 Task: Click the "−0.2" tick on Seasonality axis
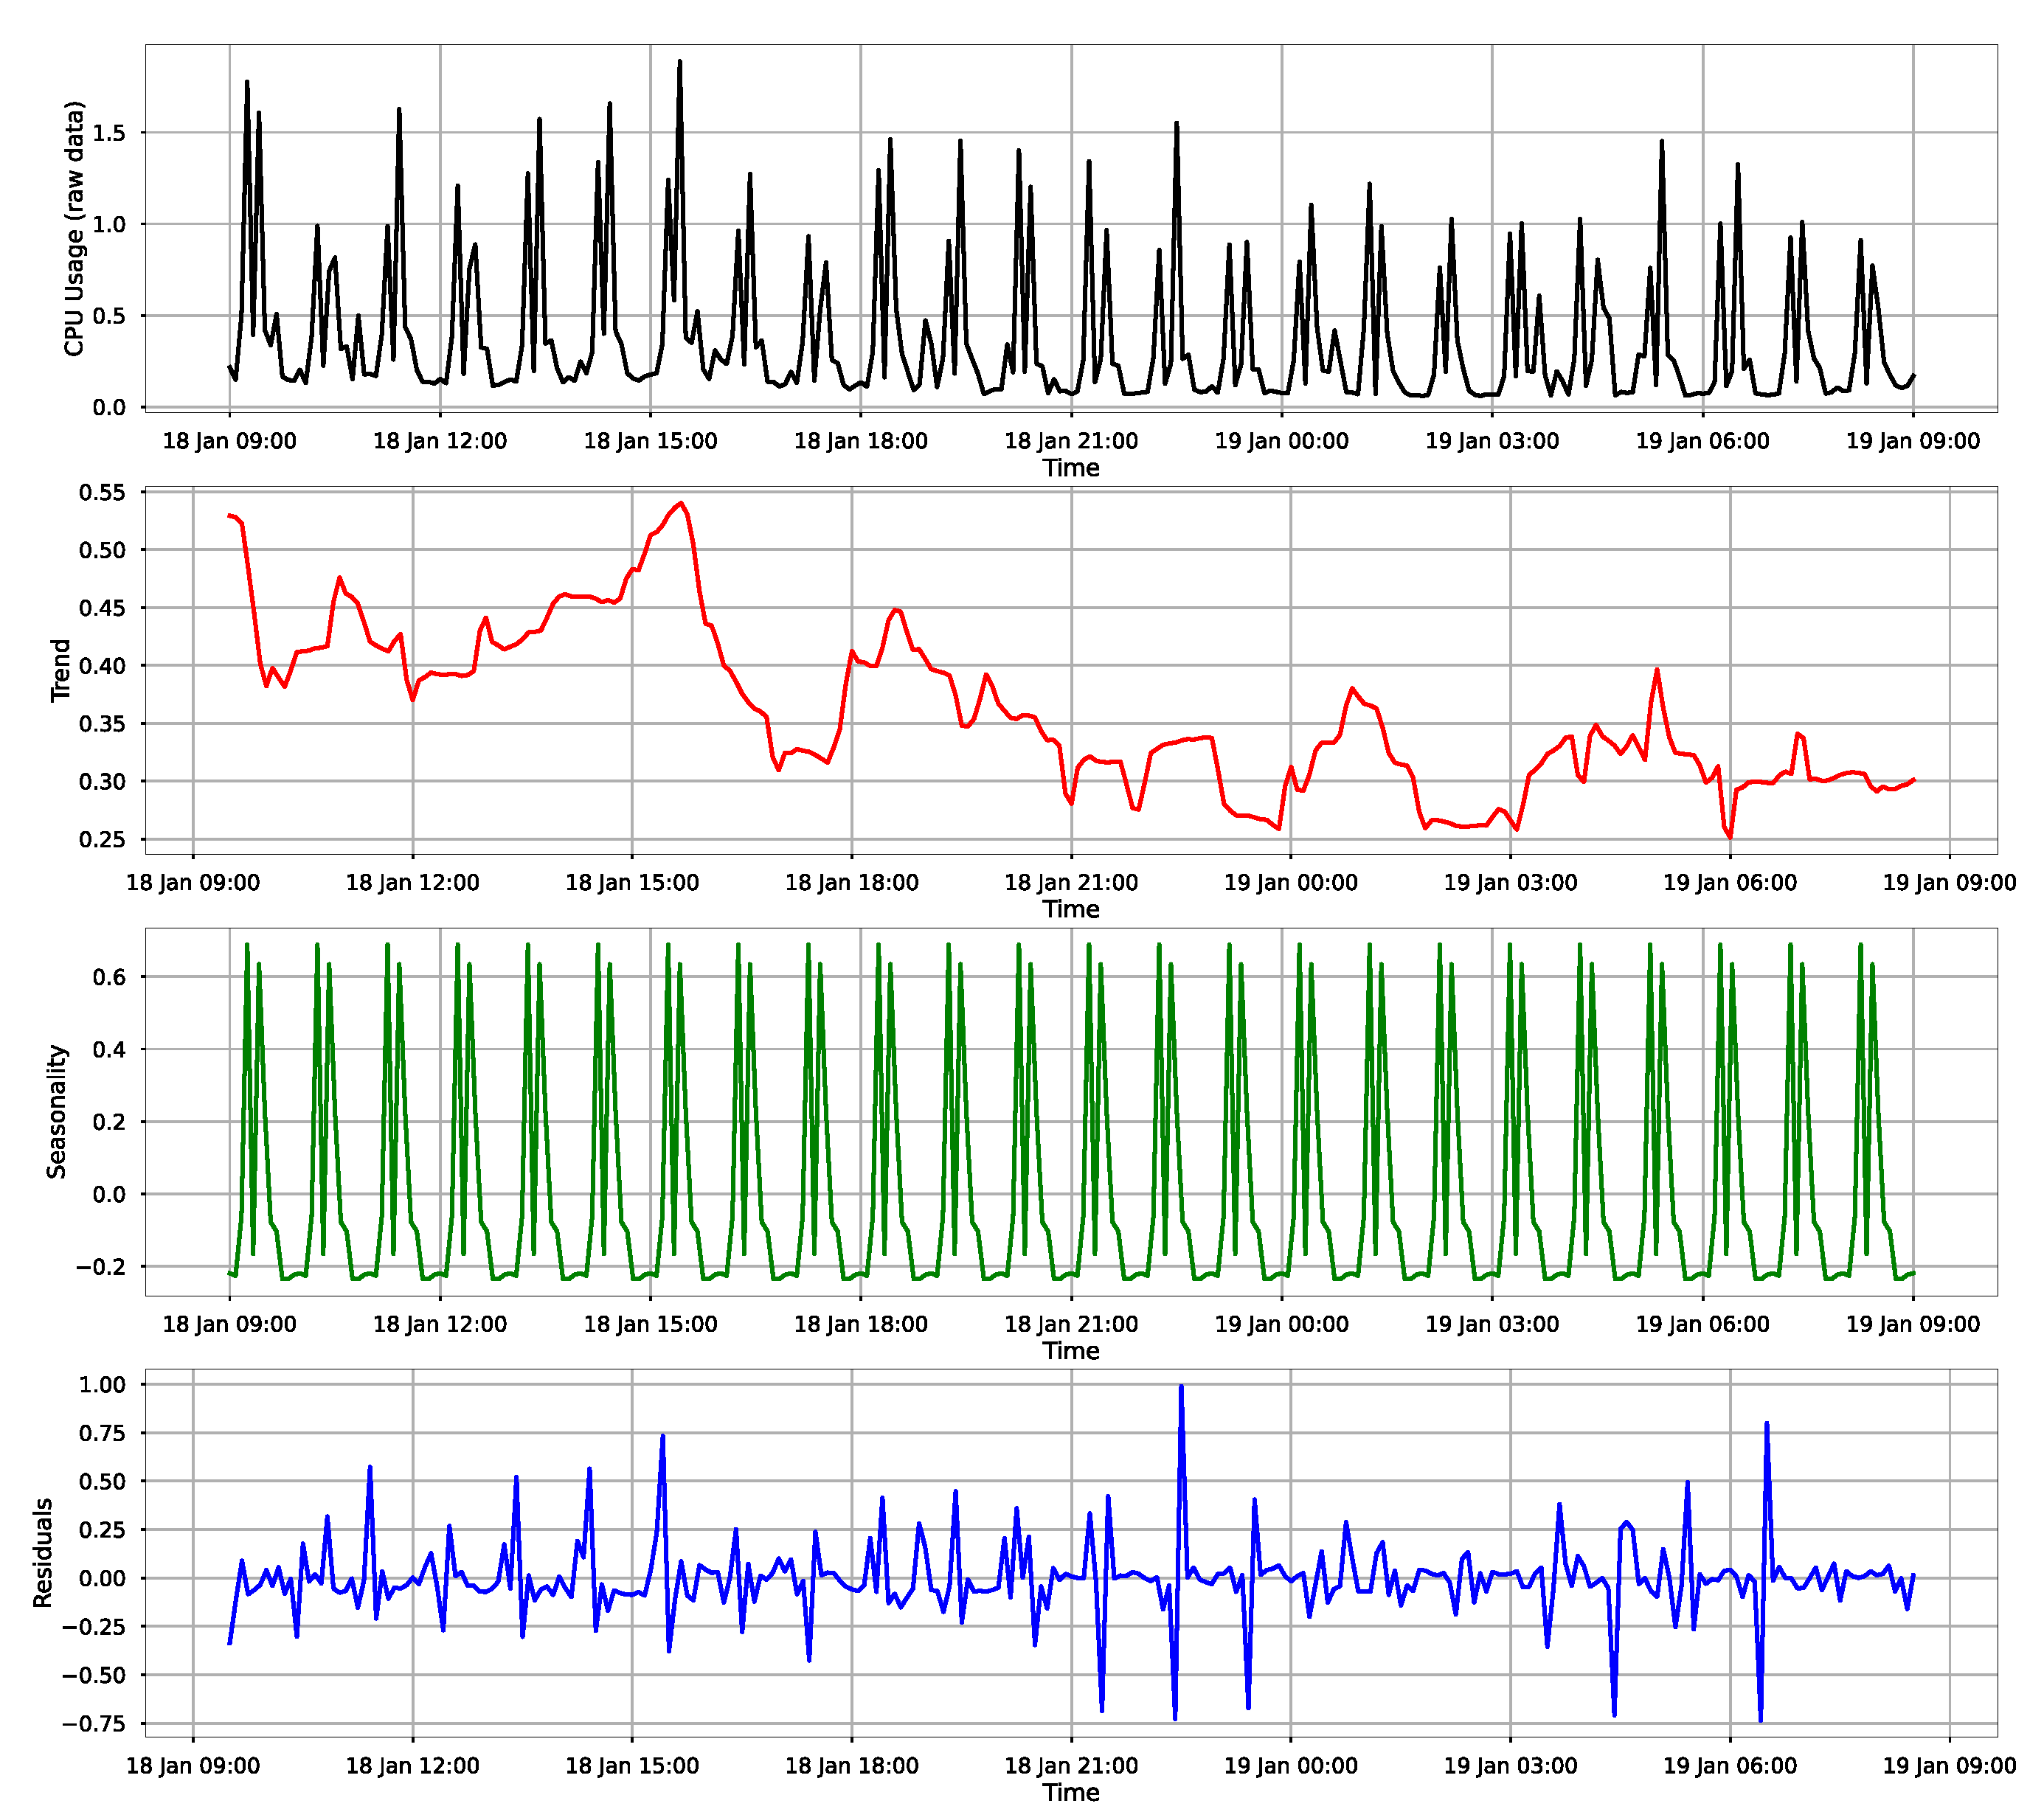[x=101, y=1267]
